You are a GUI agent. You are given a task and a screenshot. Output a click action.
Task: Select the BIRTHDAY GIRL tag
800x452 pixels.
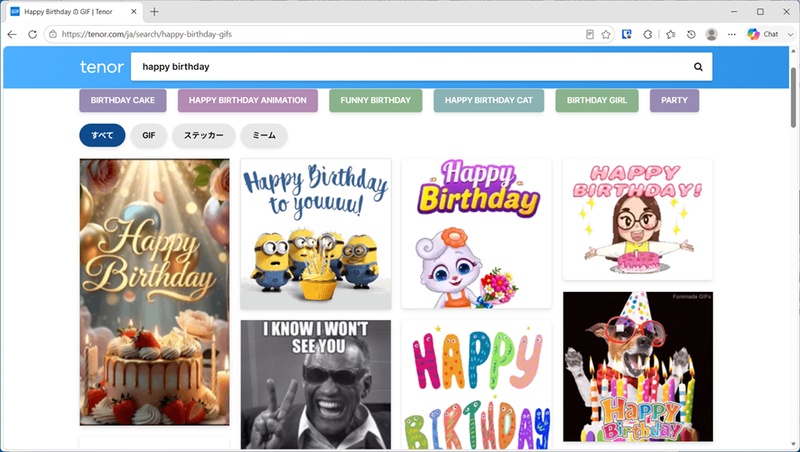pyautogui.click(x=597, y=101)
